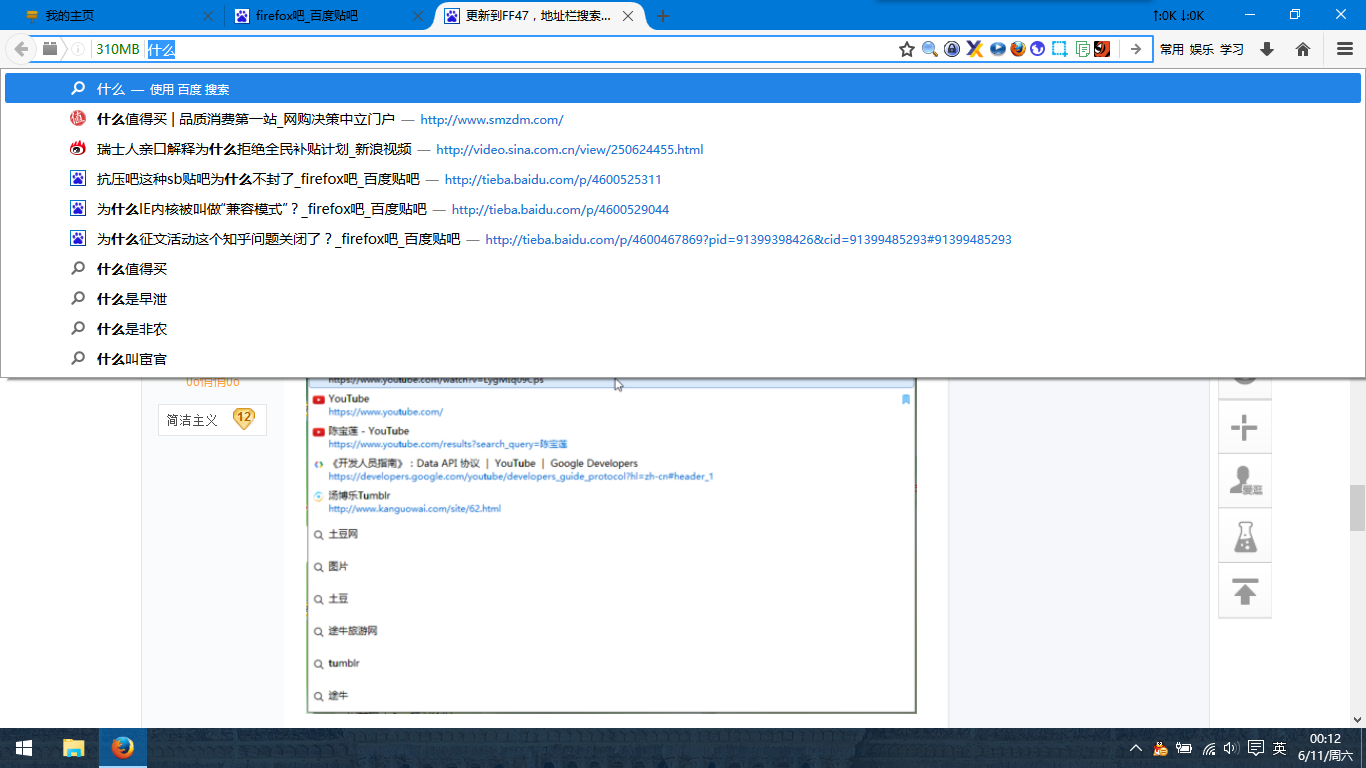Click the user silhouette icon in right sidebar
Viewport: 1366px width, 768px height.
click(x=1244, y=482)
